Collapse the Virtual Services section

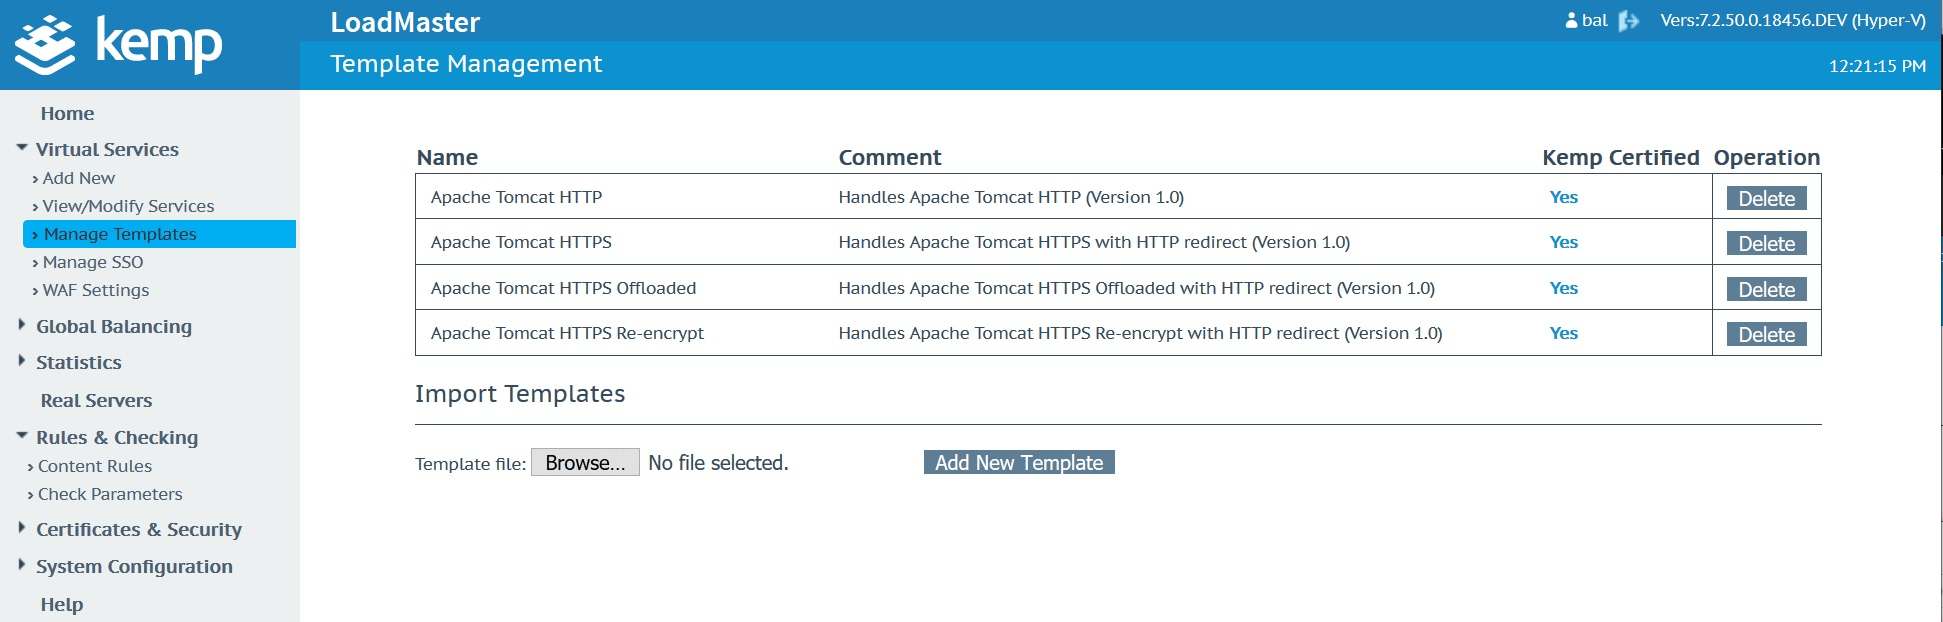[22, 149]
